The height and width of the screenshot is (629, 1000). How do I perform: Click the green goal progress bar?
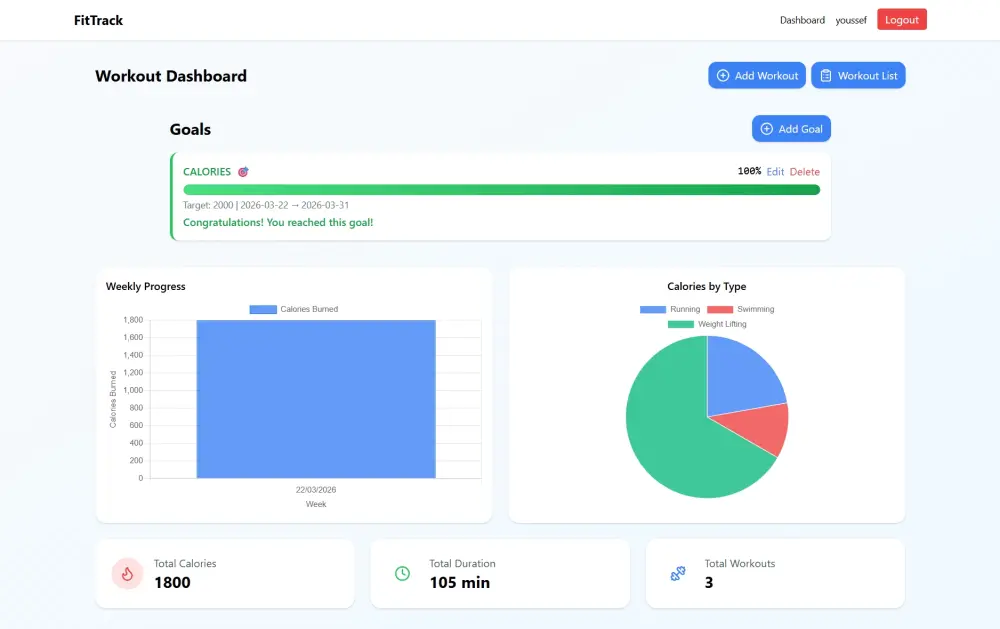500,189
